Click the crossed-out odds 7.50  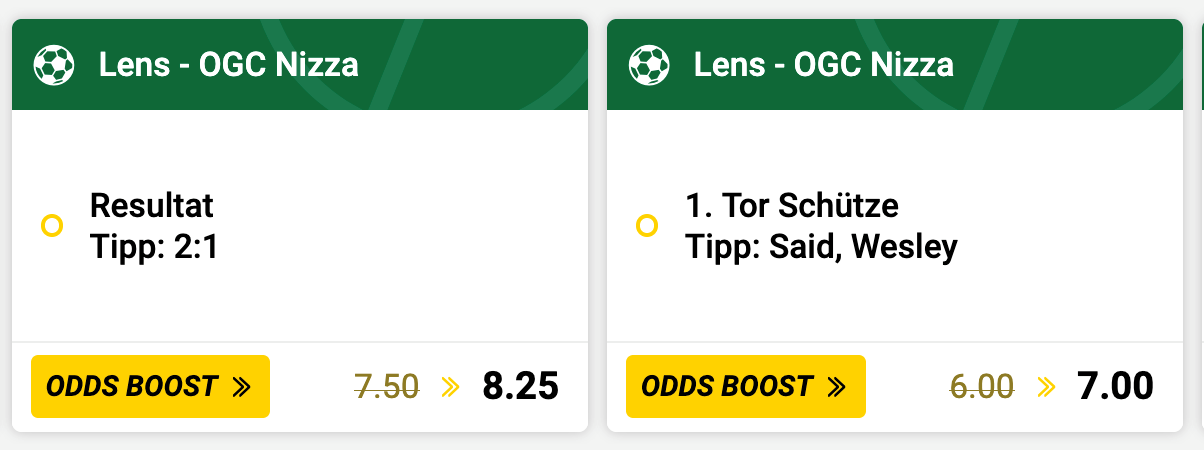[387, 386]
